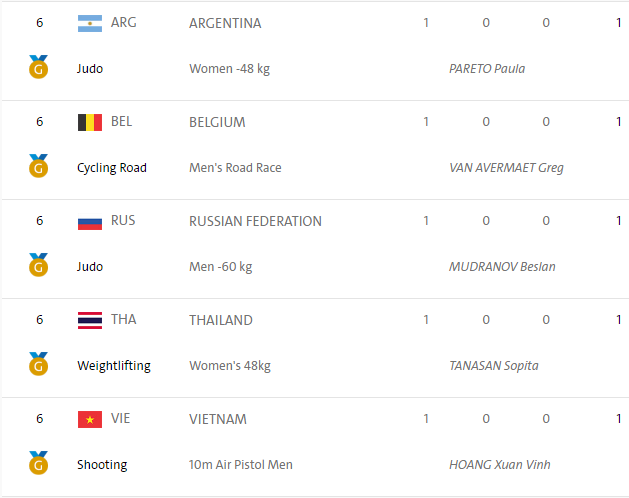Open the ARGENTINA country link
This screenshot has height=498, width=629.
coord(225,23)
